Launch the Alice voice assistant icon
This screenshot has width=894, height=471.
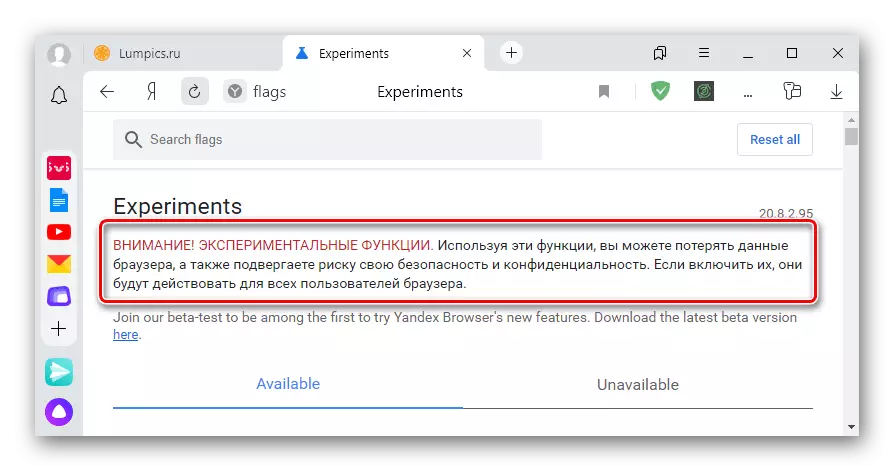(58, 410)
